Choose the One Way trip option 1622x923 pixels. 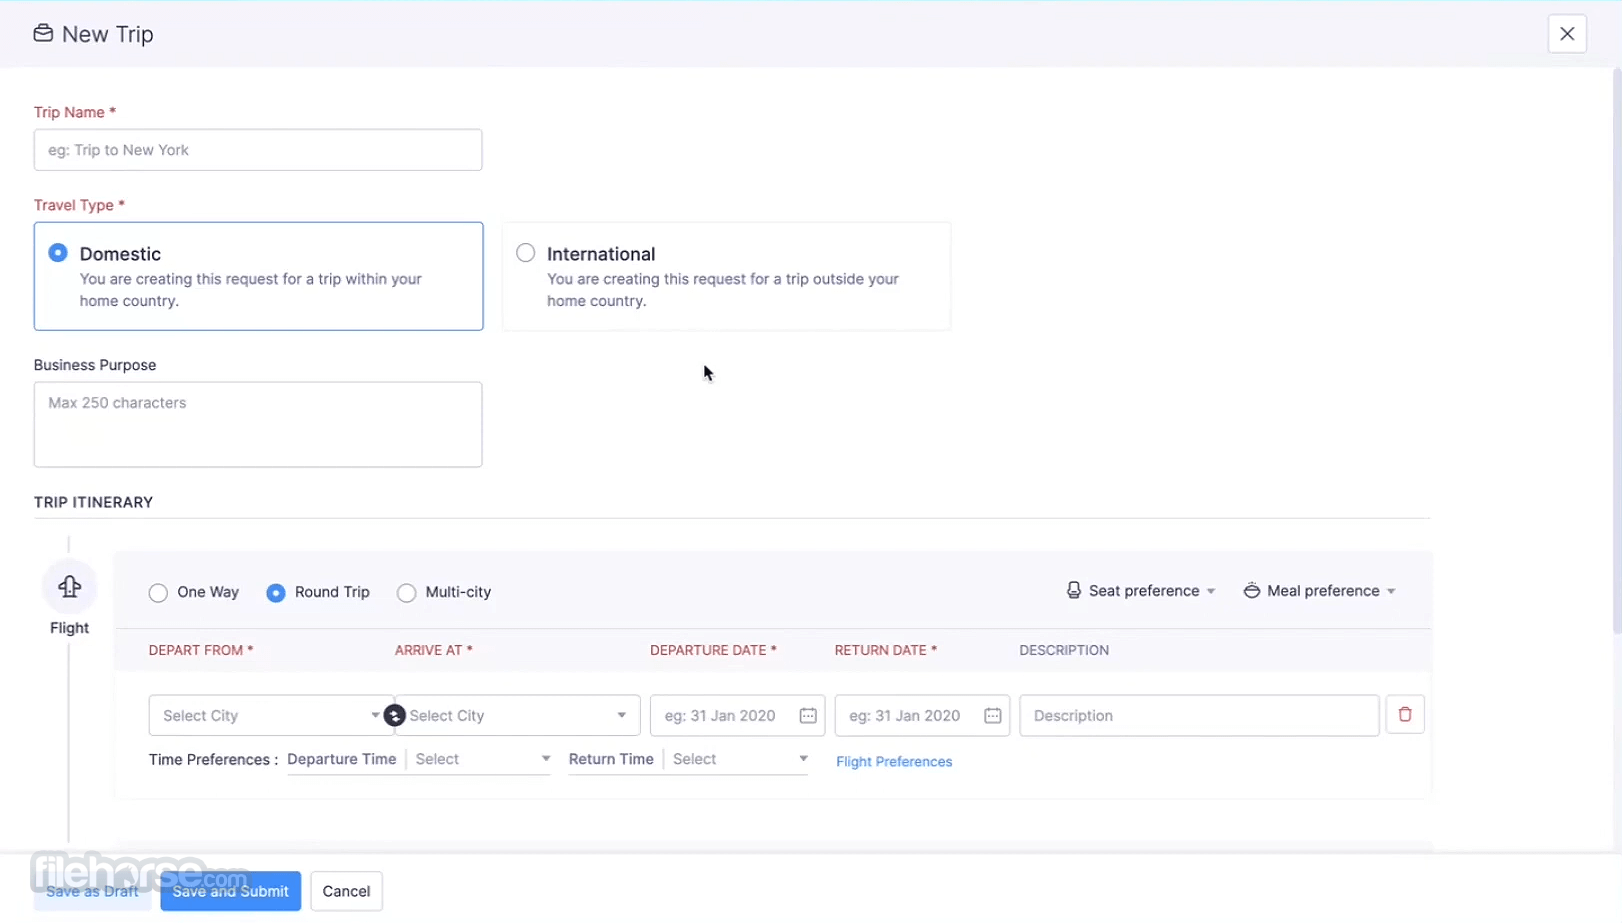pos(158,593)
